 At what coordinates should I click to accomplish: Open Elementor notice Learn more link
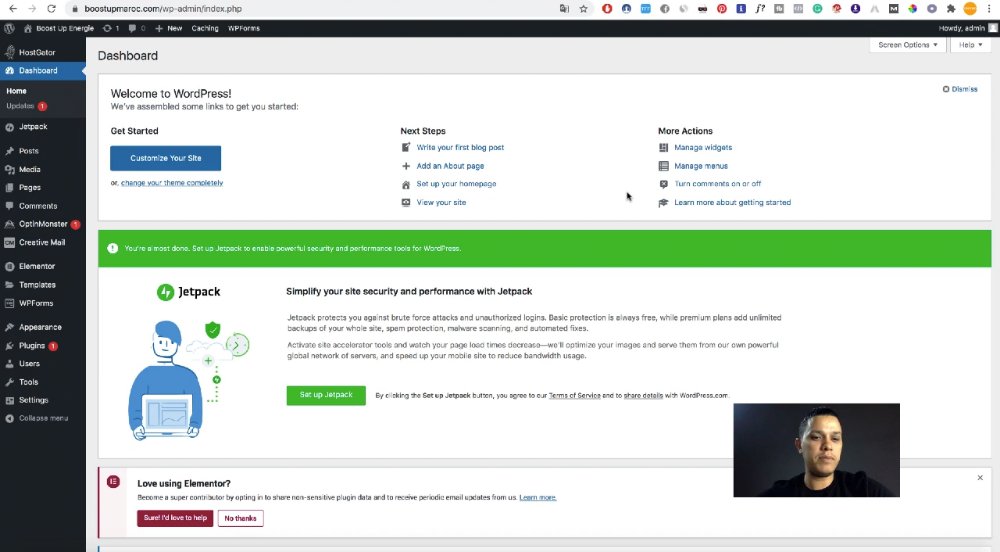tap(538, 497)
